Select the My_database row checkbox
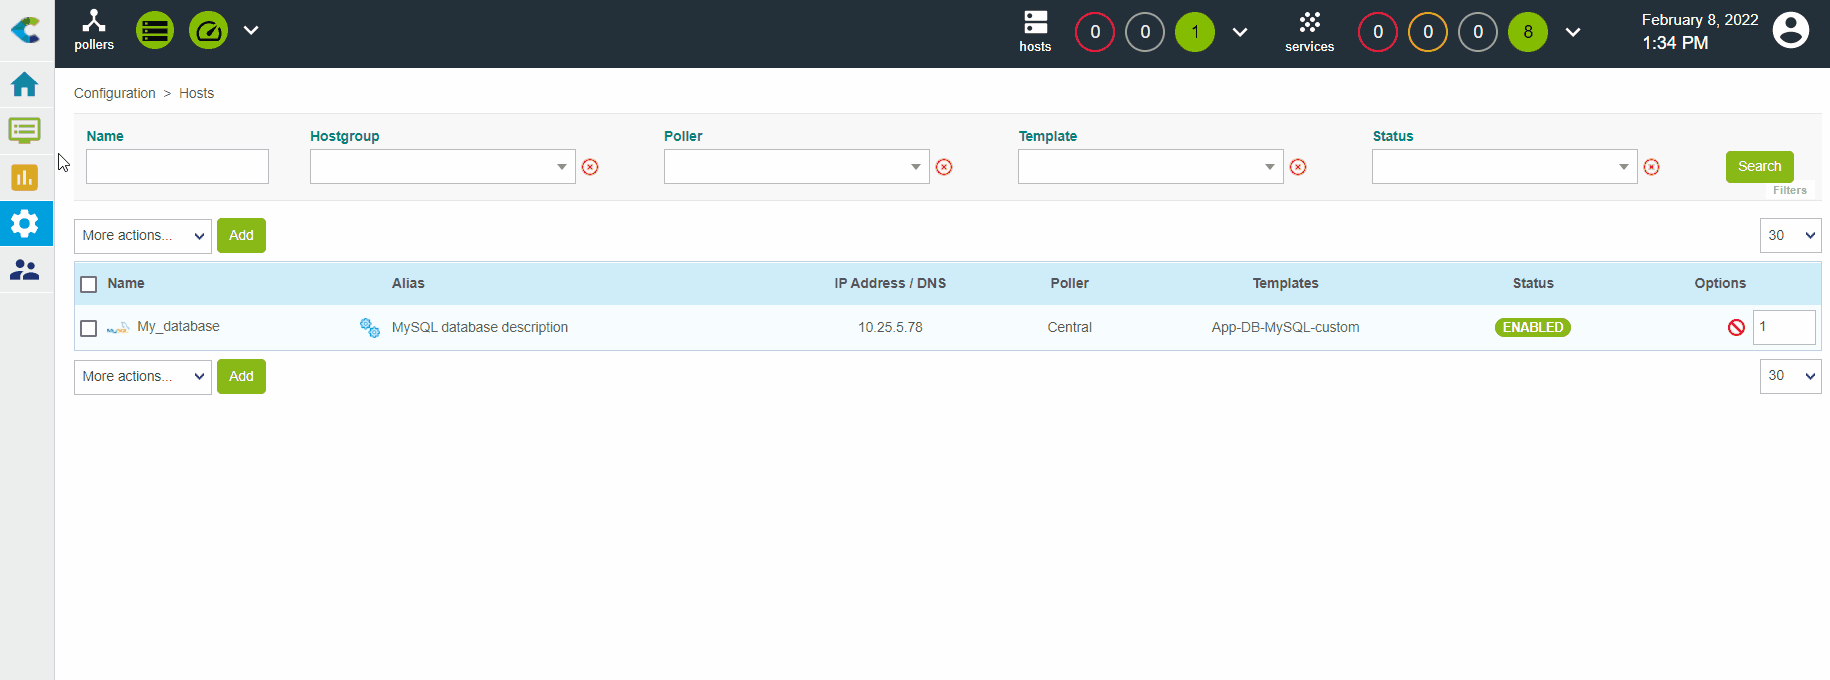 [89, 329]
